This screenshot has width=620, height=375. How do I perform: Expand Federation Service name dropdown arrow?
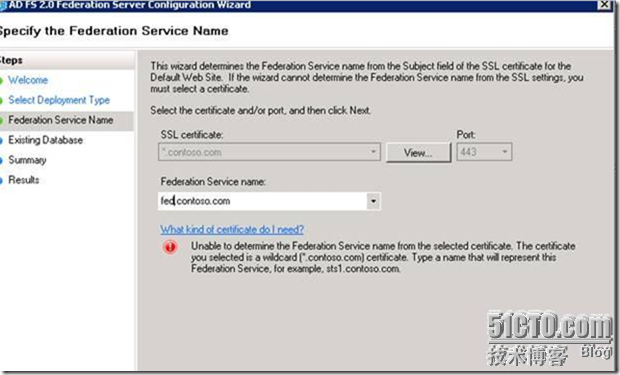(373, 201)
